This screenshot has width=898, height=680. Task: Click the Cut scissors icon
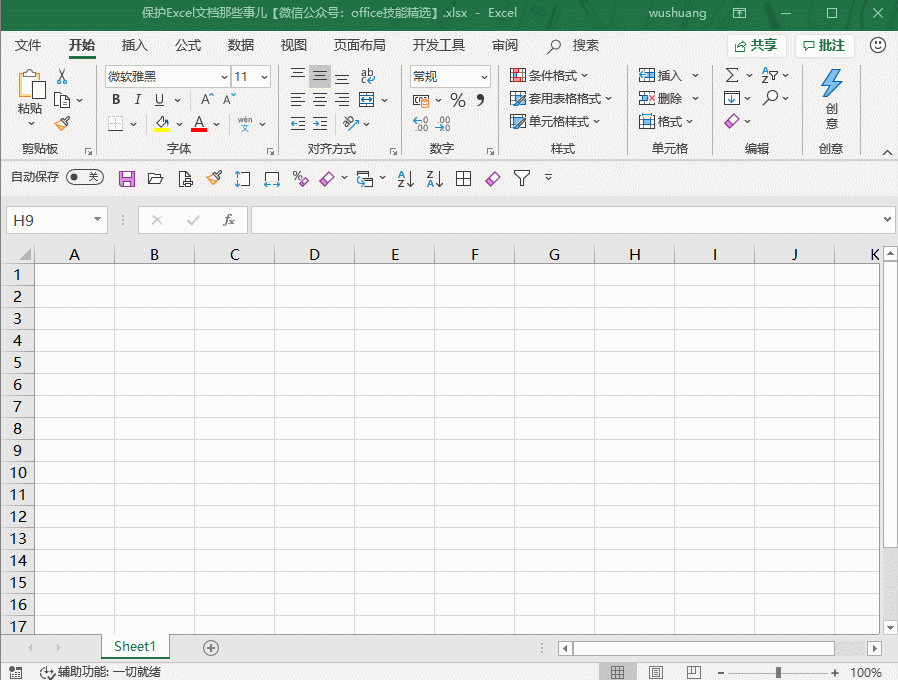pyautogui.click(x=62, y=77)
